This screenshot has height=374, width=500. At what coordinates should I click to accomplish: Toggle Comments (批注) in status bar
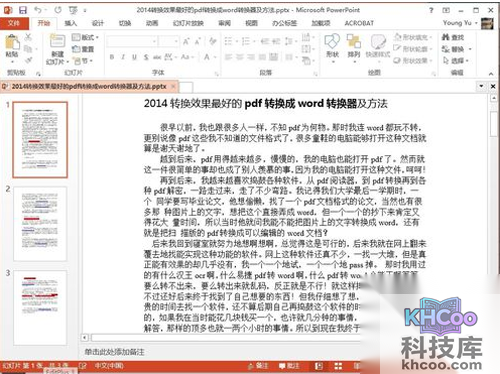pos(289,366)
